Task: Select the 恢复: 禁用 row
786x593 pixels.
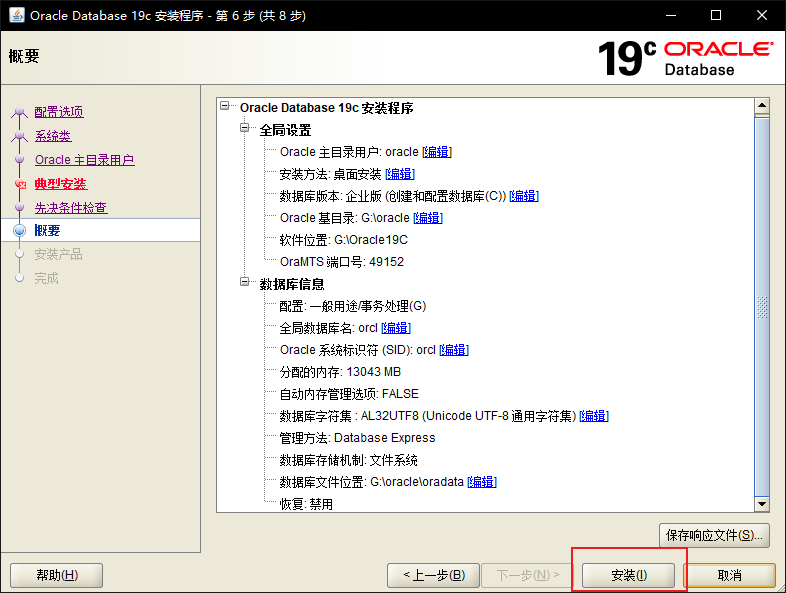Action: [306, 504]
